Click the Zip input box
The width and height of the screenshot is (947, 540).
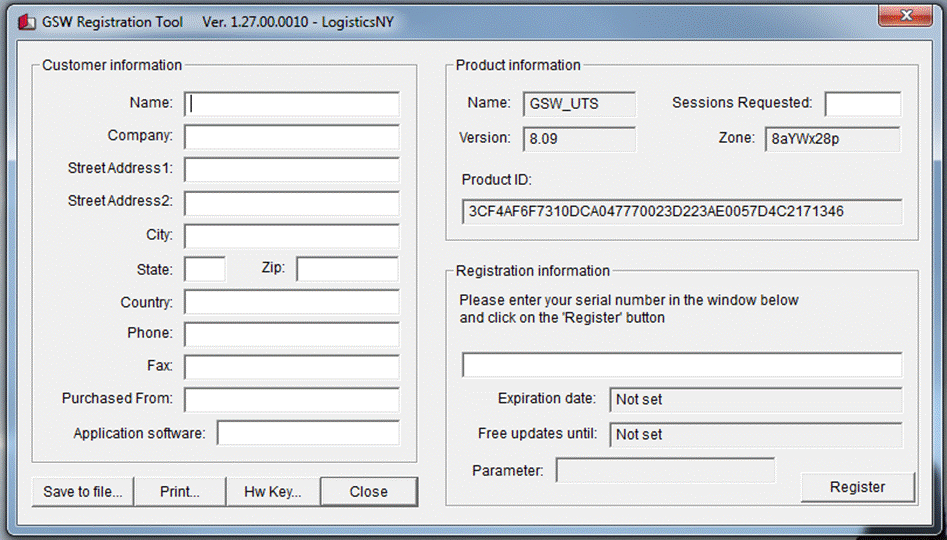coord(347,269)
